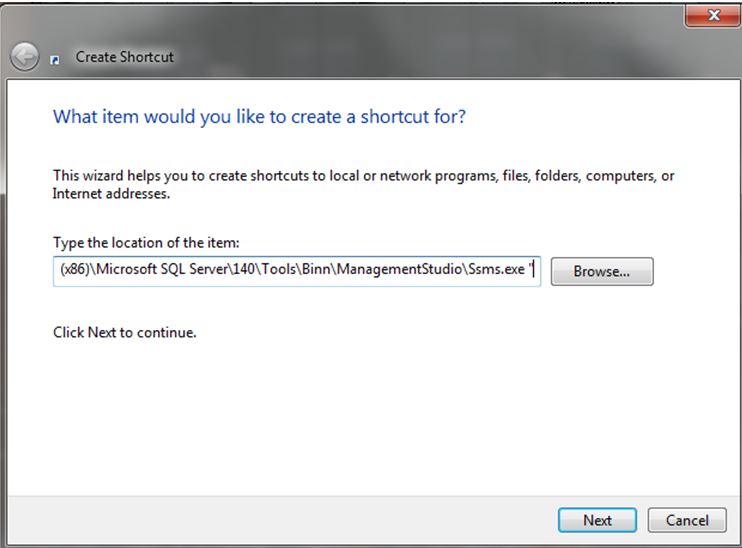The height and width of the screenshot is (548, 742).
Task: Click the "Type the location of the item" label
Action: click(x=146, y=243)
